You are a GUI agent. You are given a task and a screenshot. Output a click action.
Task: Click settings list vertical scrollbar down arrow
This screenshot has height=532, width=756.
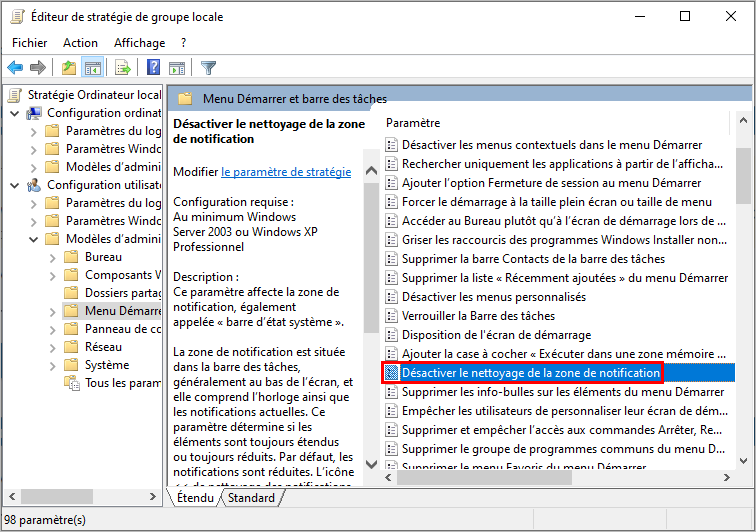point(743,461)
